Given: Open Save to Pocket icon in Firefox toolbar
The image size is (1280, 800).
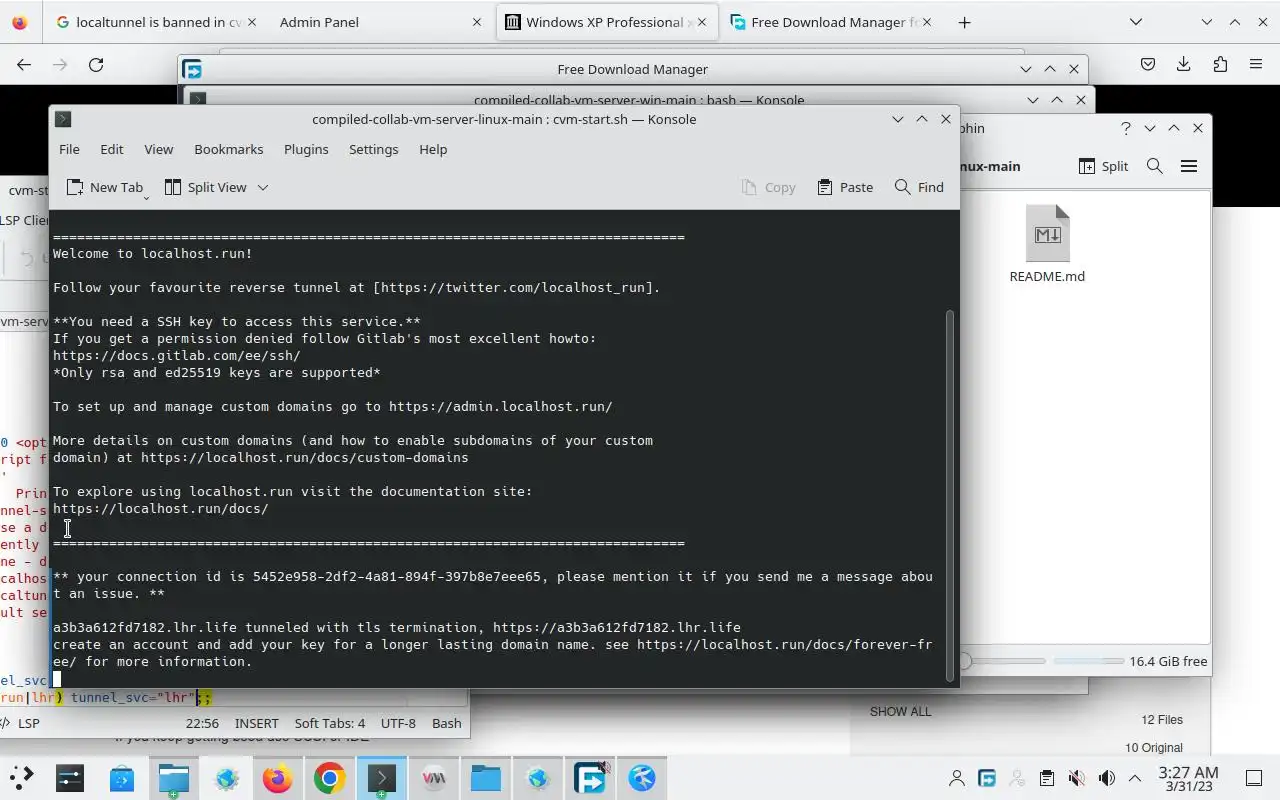Looking at the screenshot, I should (x=1148, y=64).
